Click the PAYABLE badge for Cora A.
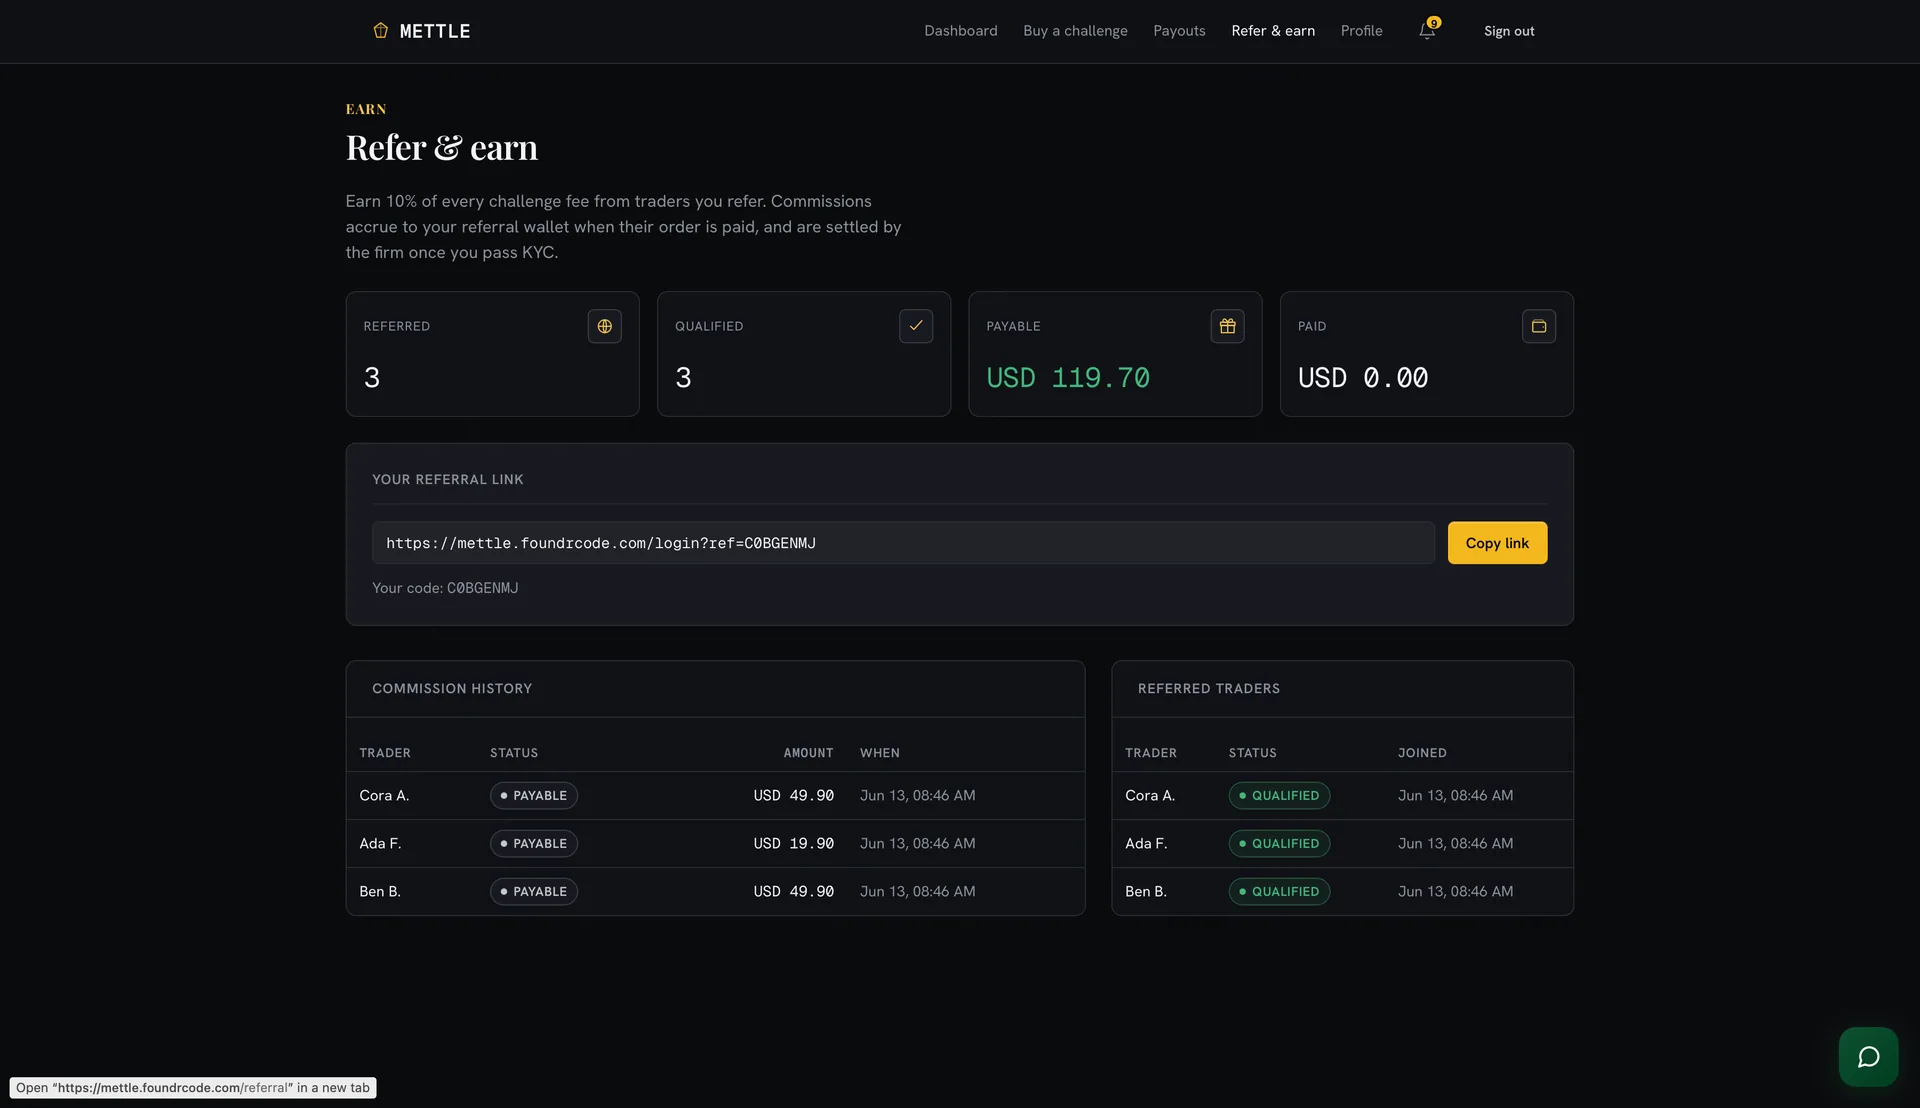The image size is (1920, 1108). 534,796
